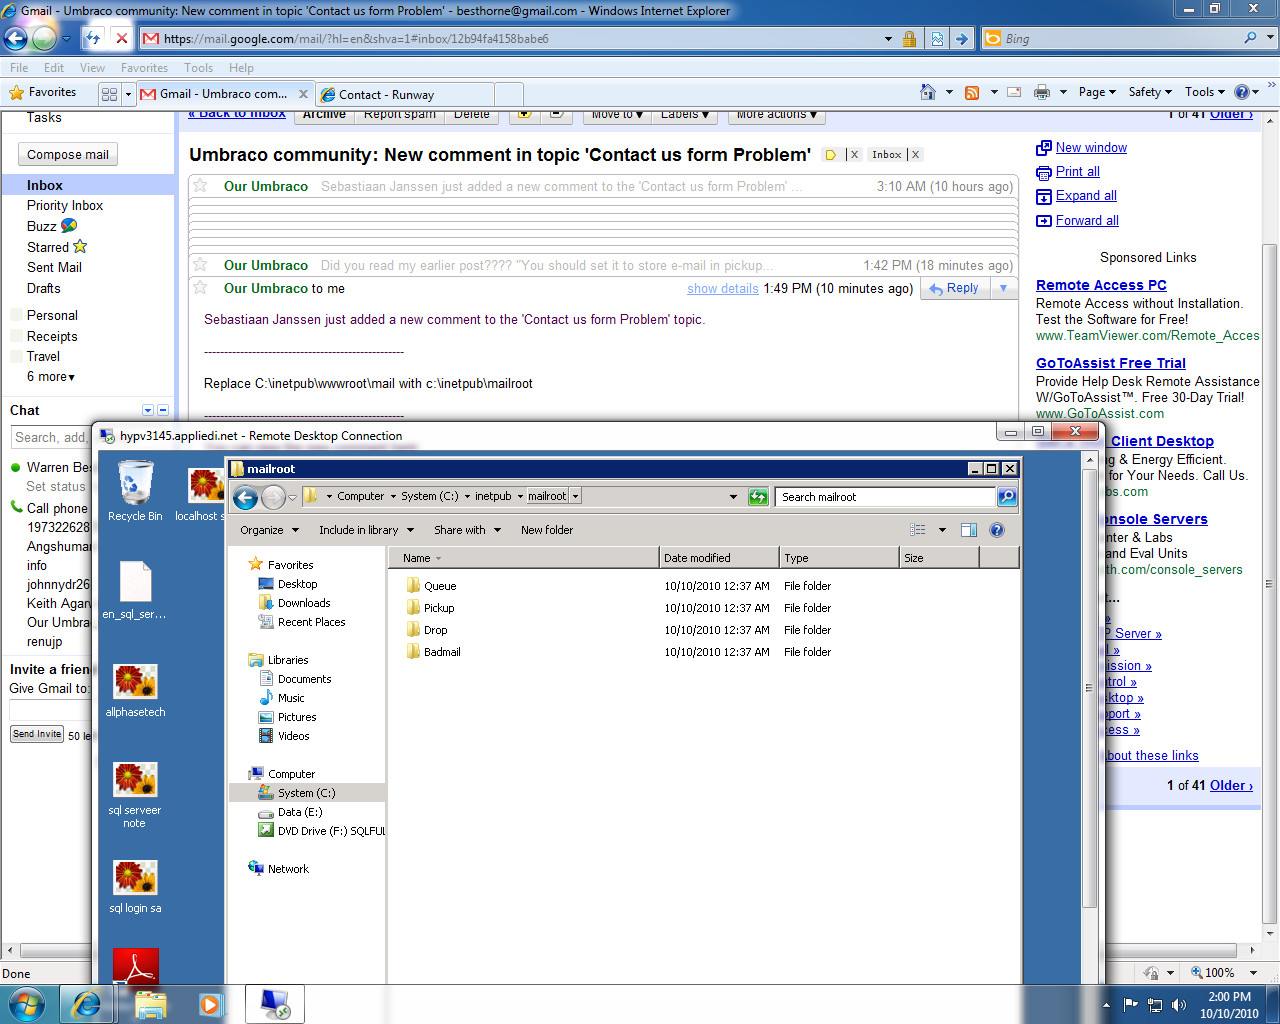Star the first Our Umbraco message
This screenshot has height=1024, width=1280.
pos(200,186)
